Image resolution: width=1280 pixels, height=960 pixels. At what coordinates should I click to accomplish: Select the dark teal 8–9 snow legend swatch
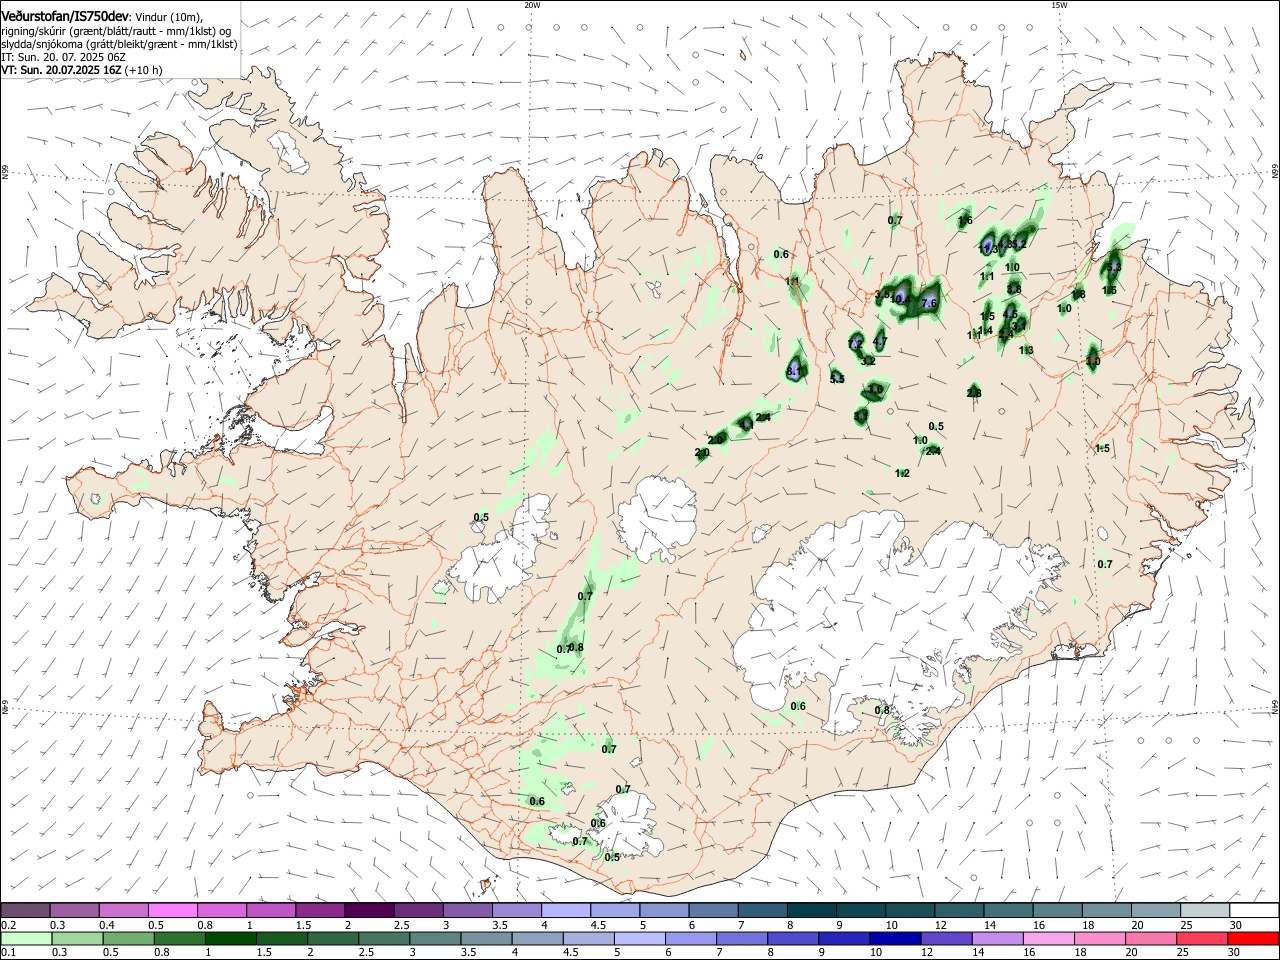810,910
